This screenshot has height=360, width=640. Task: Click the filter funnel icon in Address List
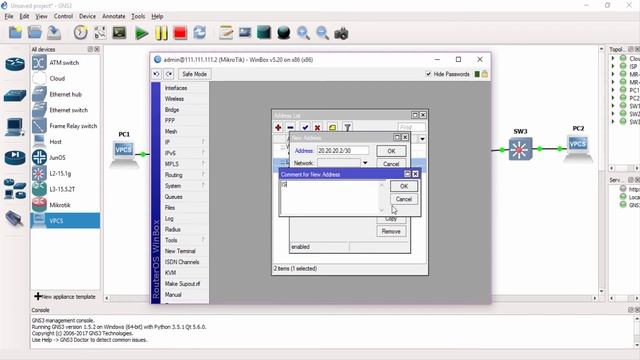(x=347, y=127)
